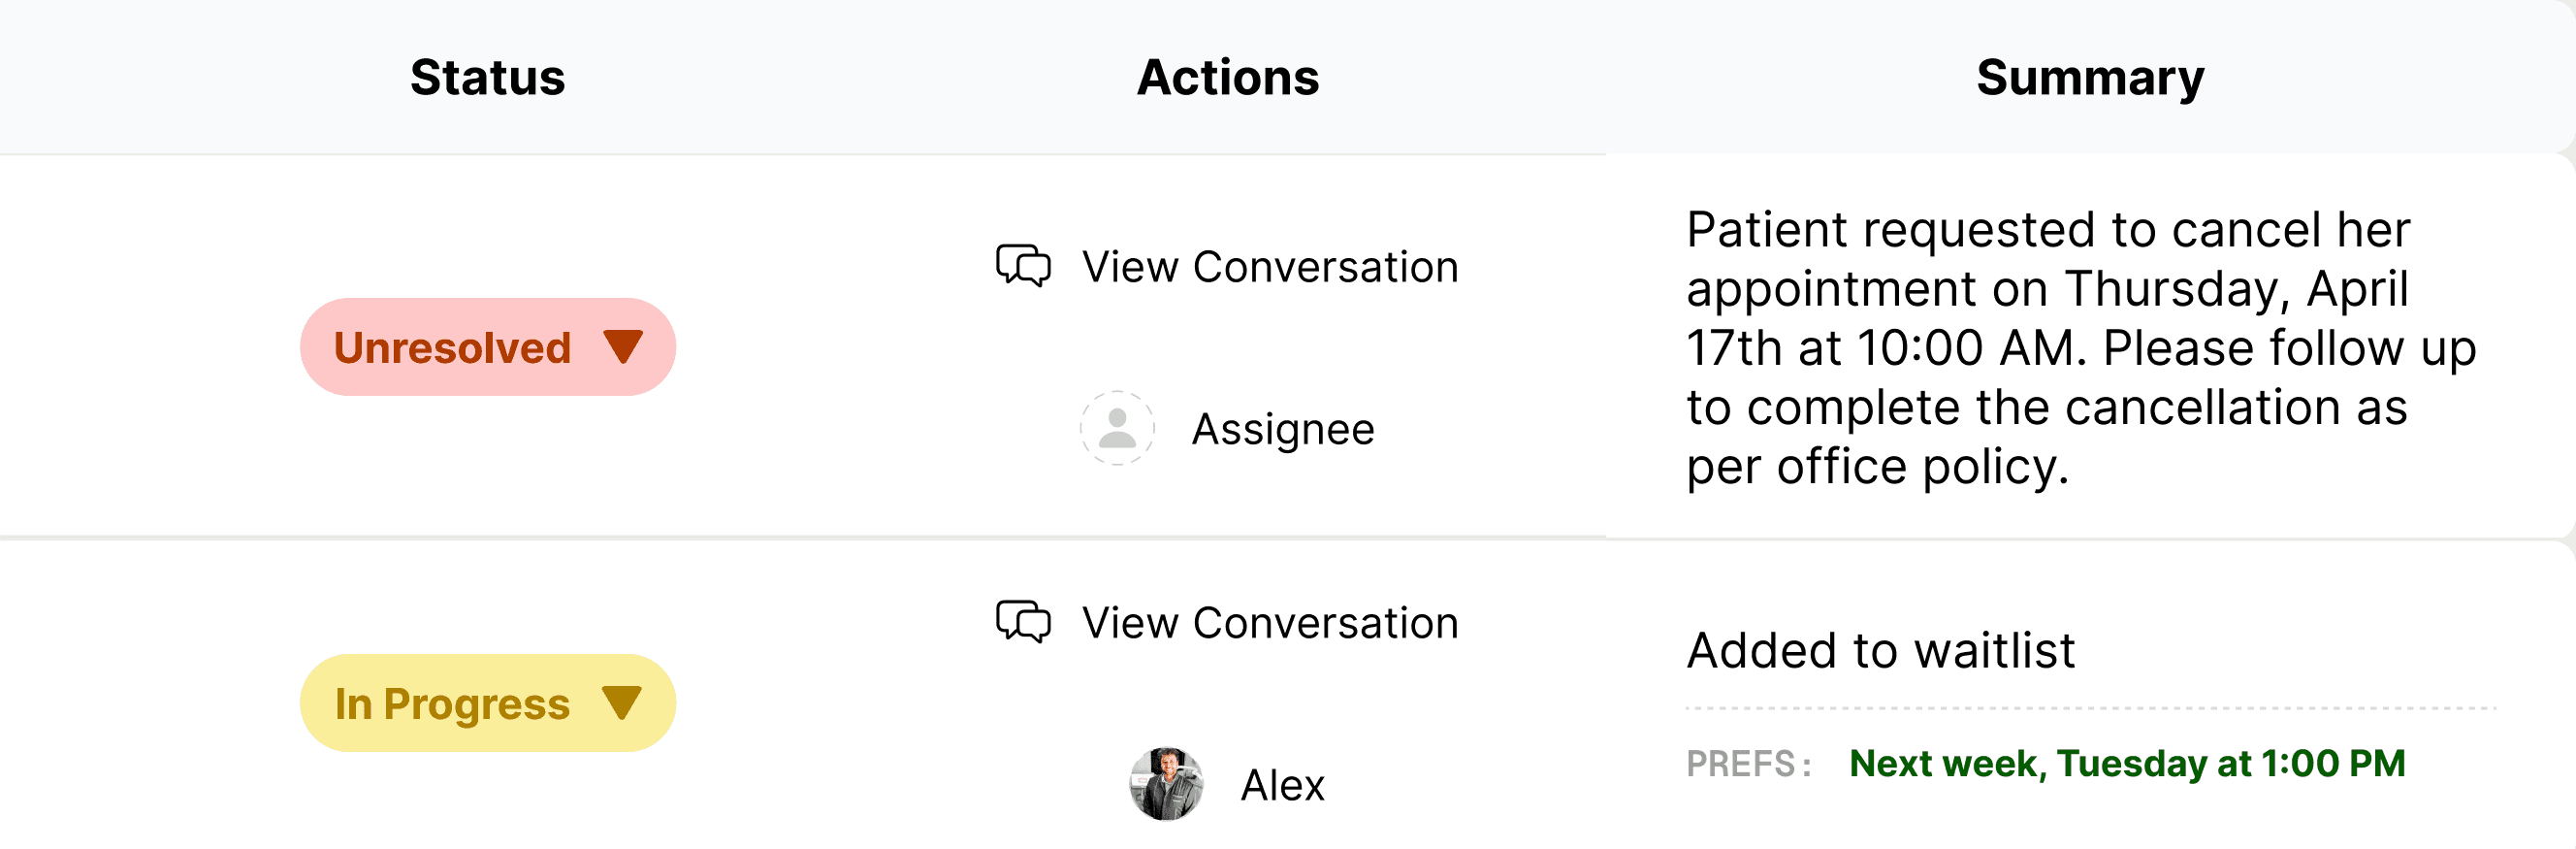The width and height of the screenshot is (2576, 849).
Task: Open the Unresolved status pill label
Action: pyautogui.click(x=452, y=348)
